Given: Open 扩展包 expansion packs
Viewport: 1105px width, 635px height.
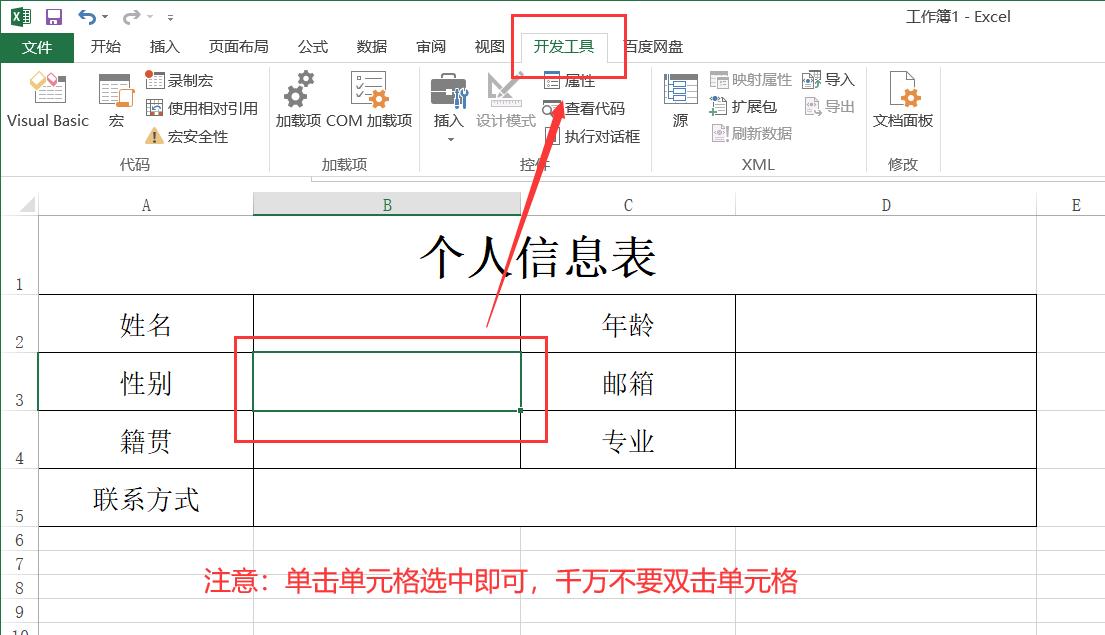Looking at the screenshot, I should pos(743,106).
